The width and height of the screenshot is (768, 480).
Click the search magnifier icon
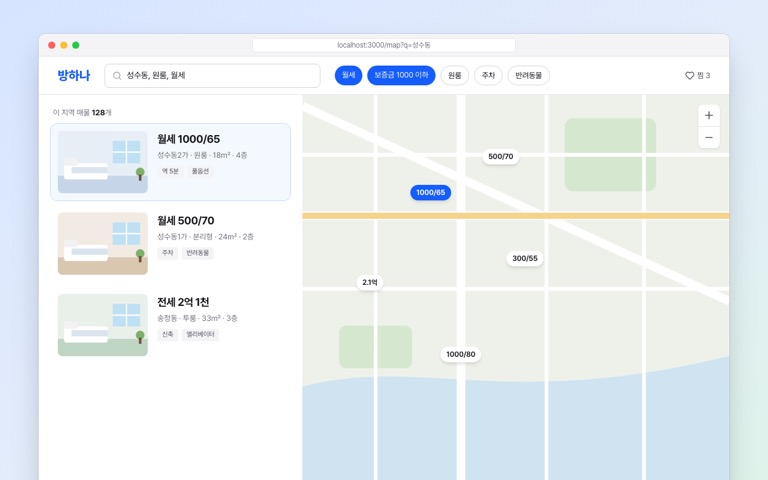117,75
